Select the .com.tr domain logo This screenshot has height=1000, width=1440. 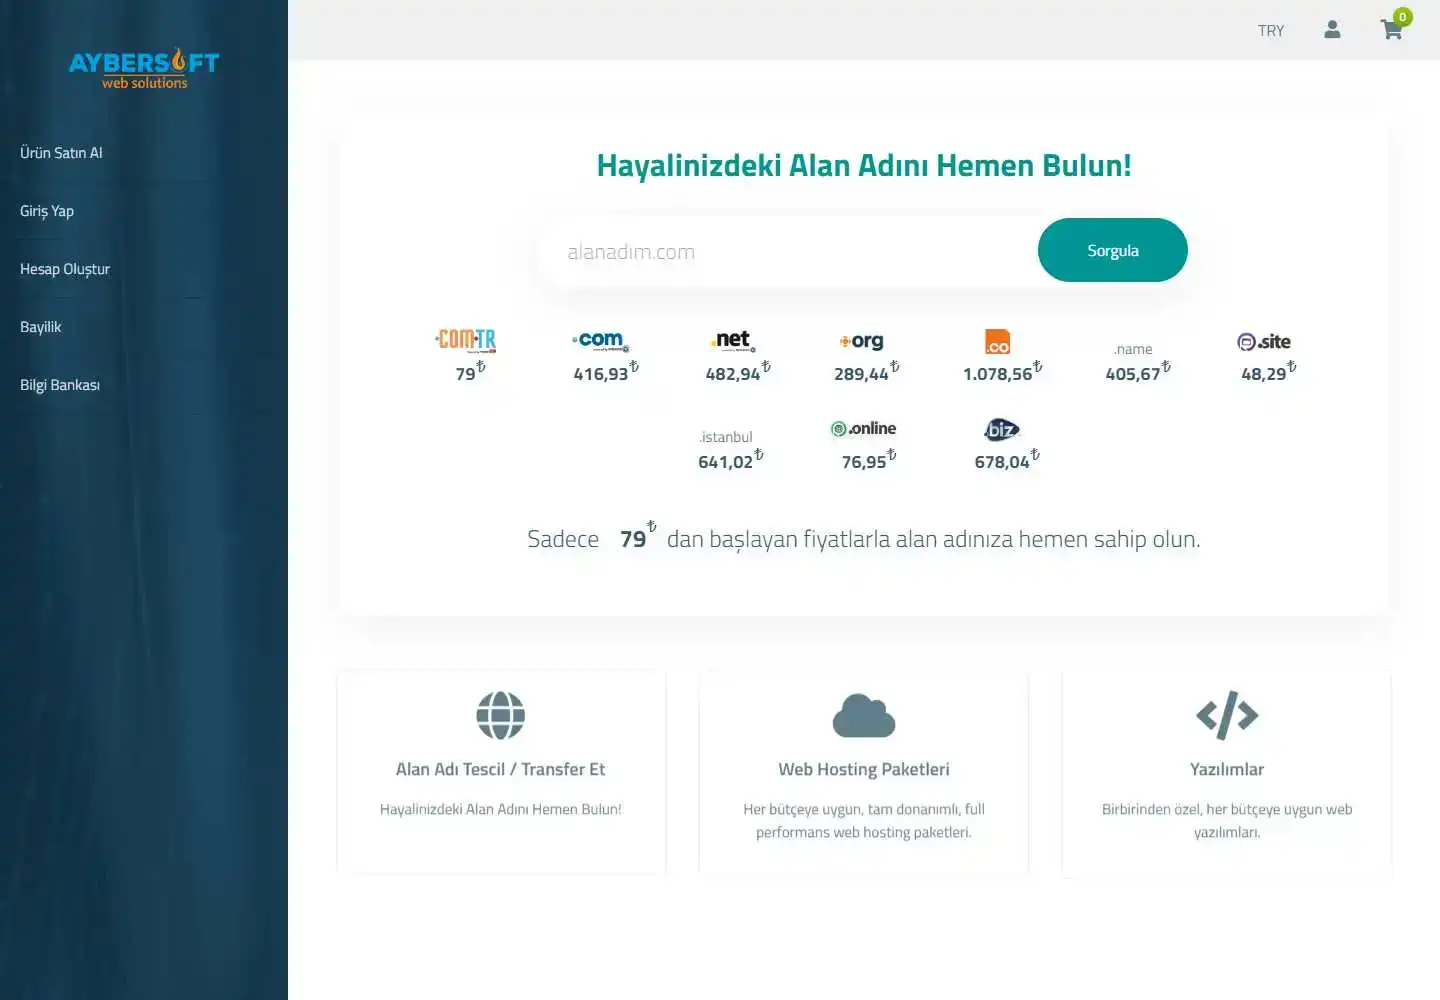(466, 340)
